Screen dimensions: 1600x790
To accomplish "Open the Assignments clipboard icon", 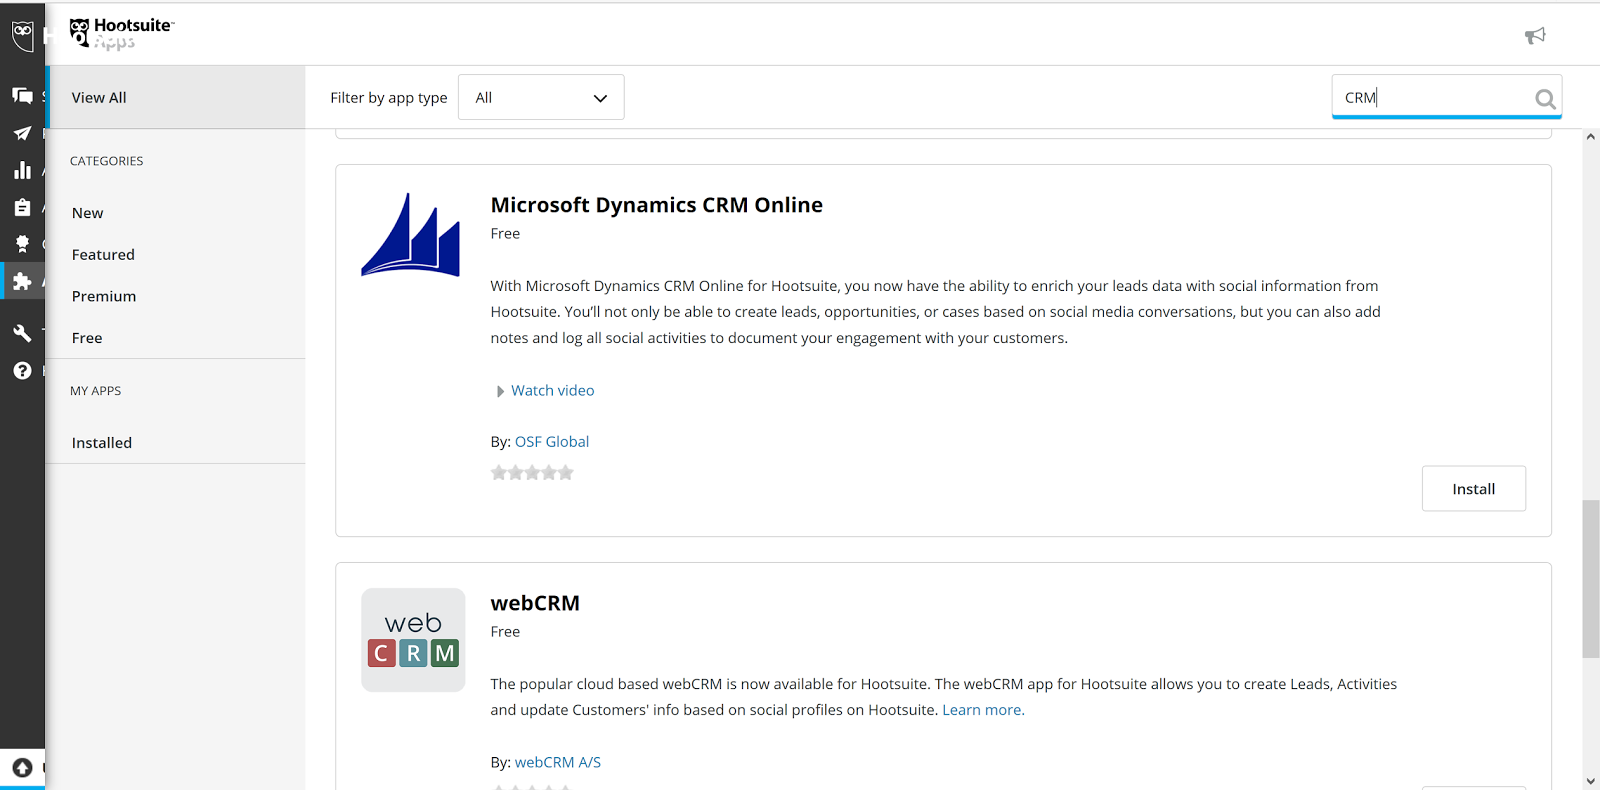I will 22,207.
